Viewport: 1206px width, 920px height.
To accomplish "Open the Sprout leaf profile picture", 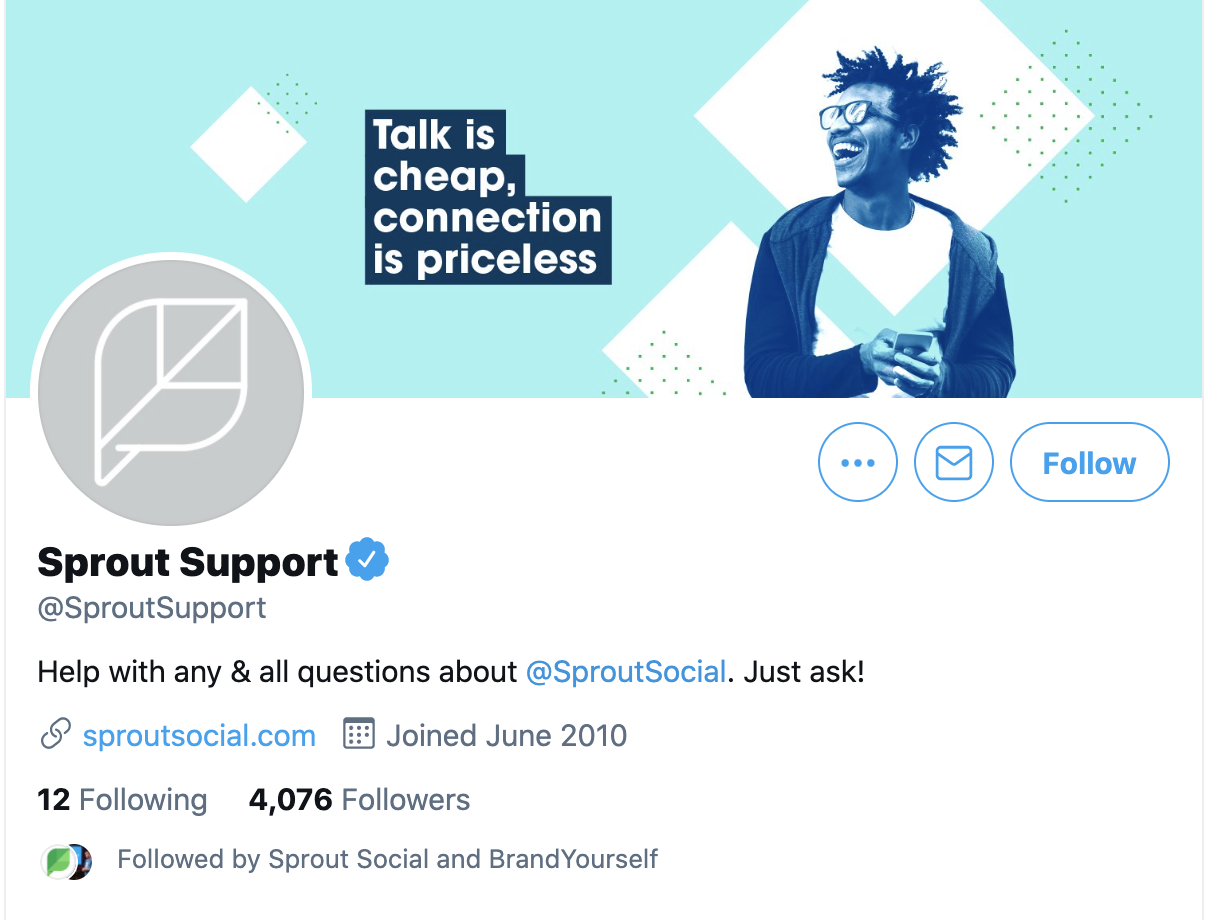I will 170,392.
